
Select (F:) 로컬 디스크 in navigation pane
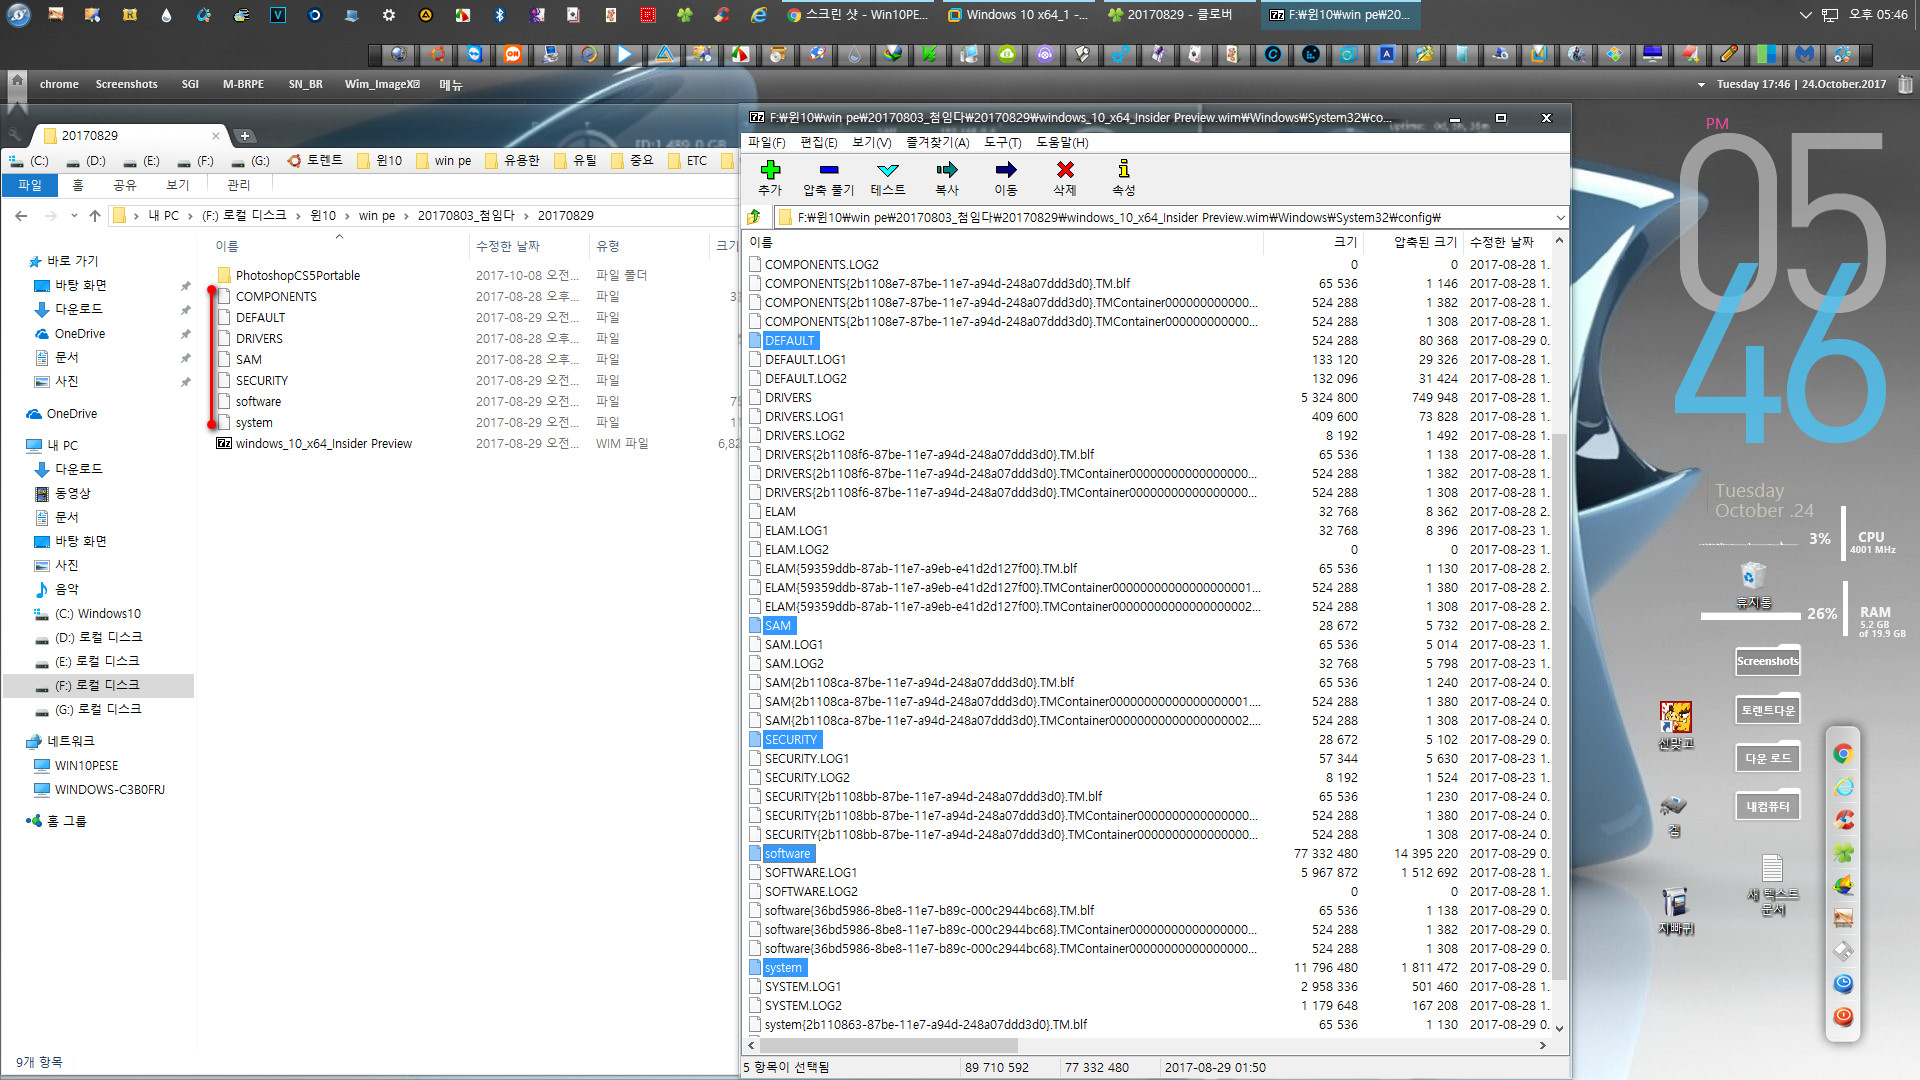(98, 685)
